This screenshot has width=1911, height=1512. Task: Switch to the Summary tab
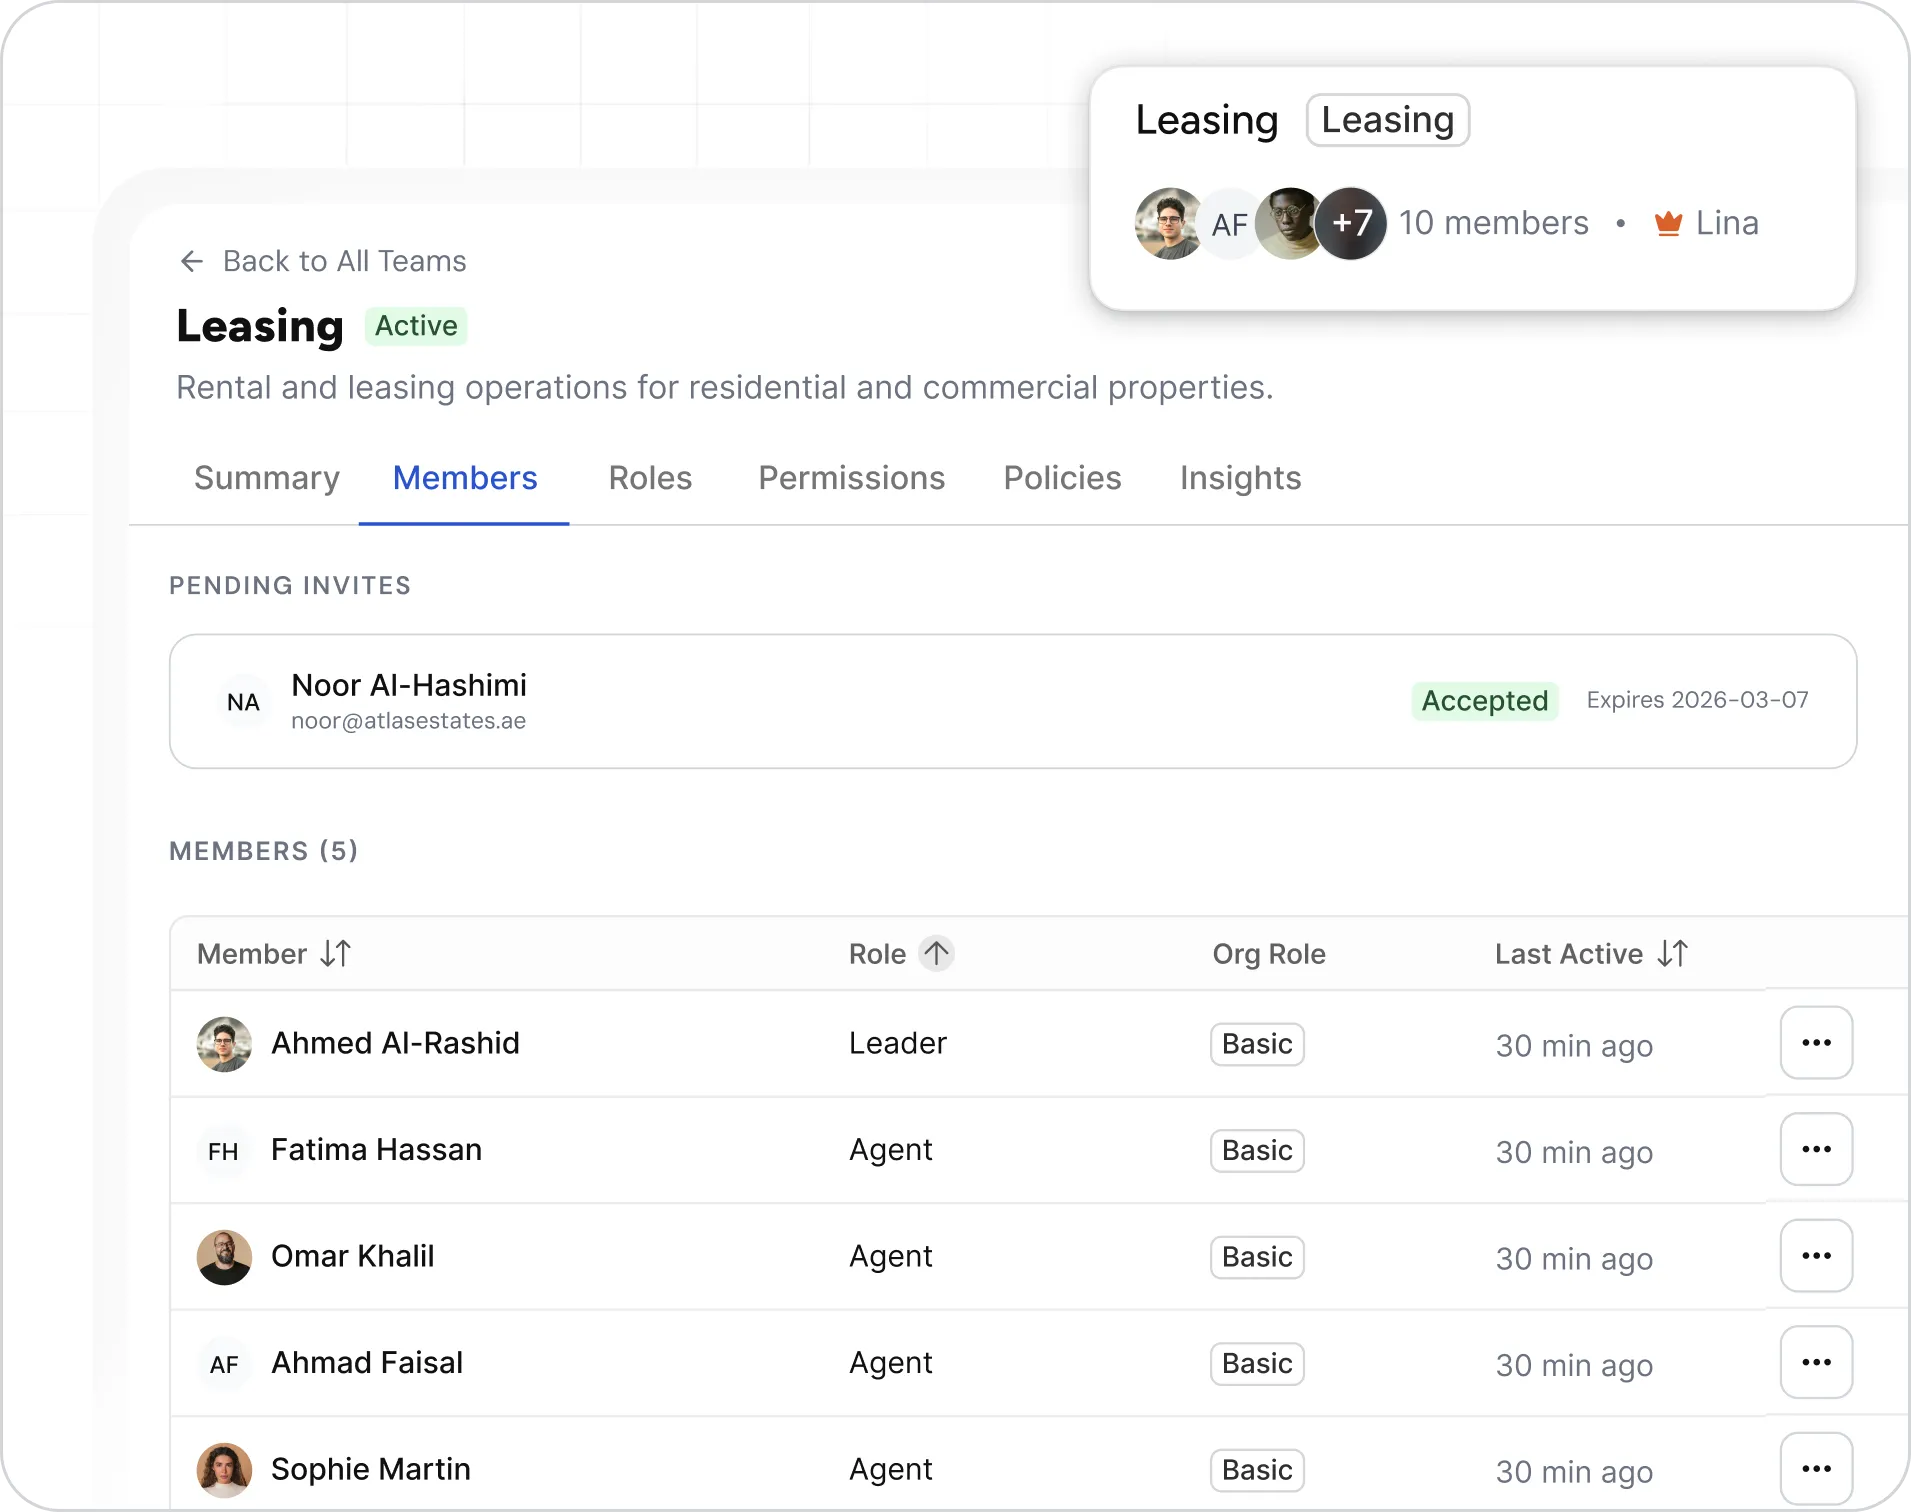click(x=267, y=478)
